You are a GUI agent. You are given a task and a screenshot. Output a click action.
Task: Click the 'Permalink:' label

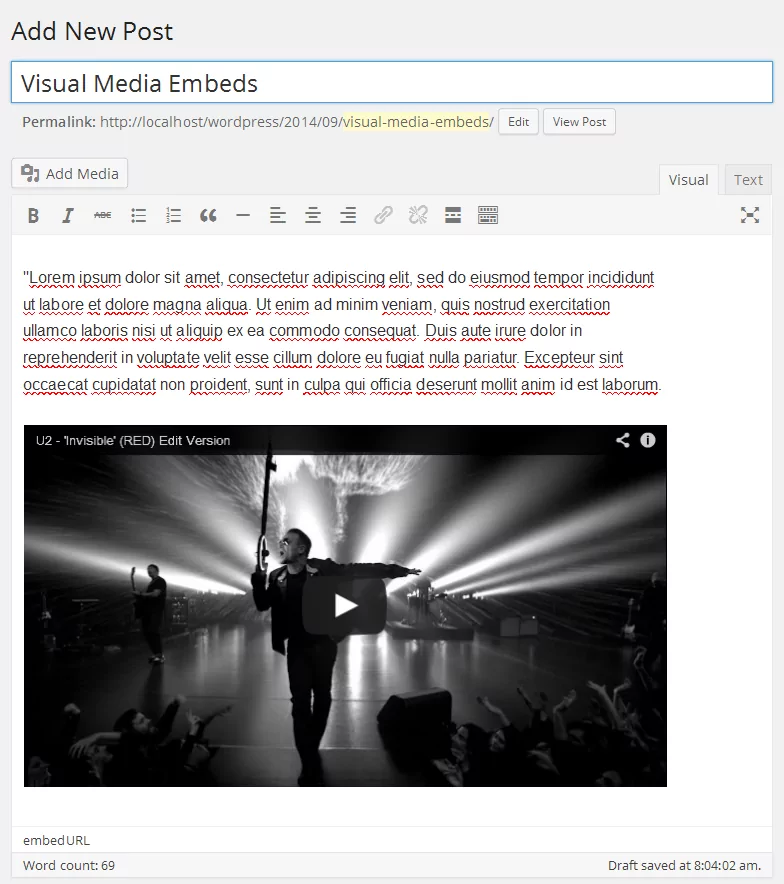tap(59, 122)
